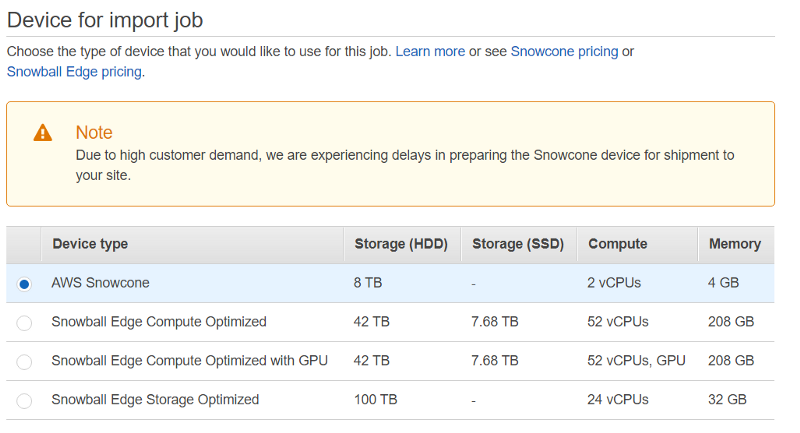Pick the Snowball Edge Storage Optimized radio button
Viewport: 800px width, 433px height.
tap(24, 400)
